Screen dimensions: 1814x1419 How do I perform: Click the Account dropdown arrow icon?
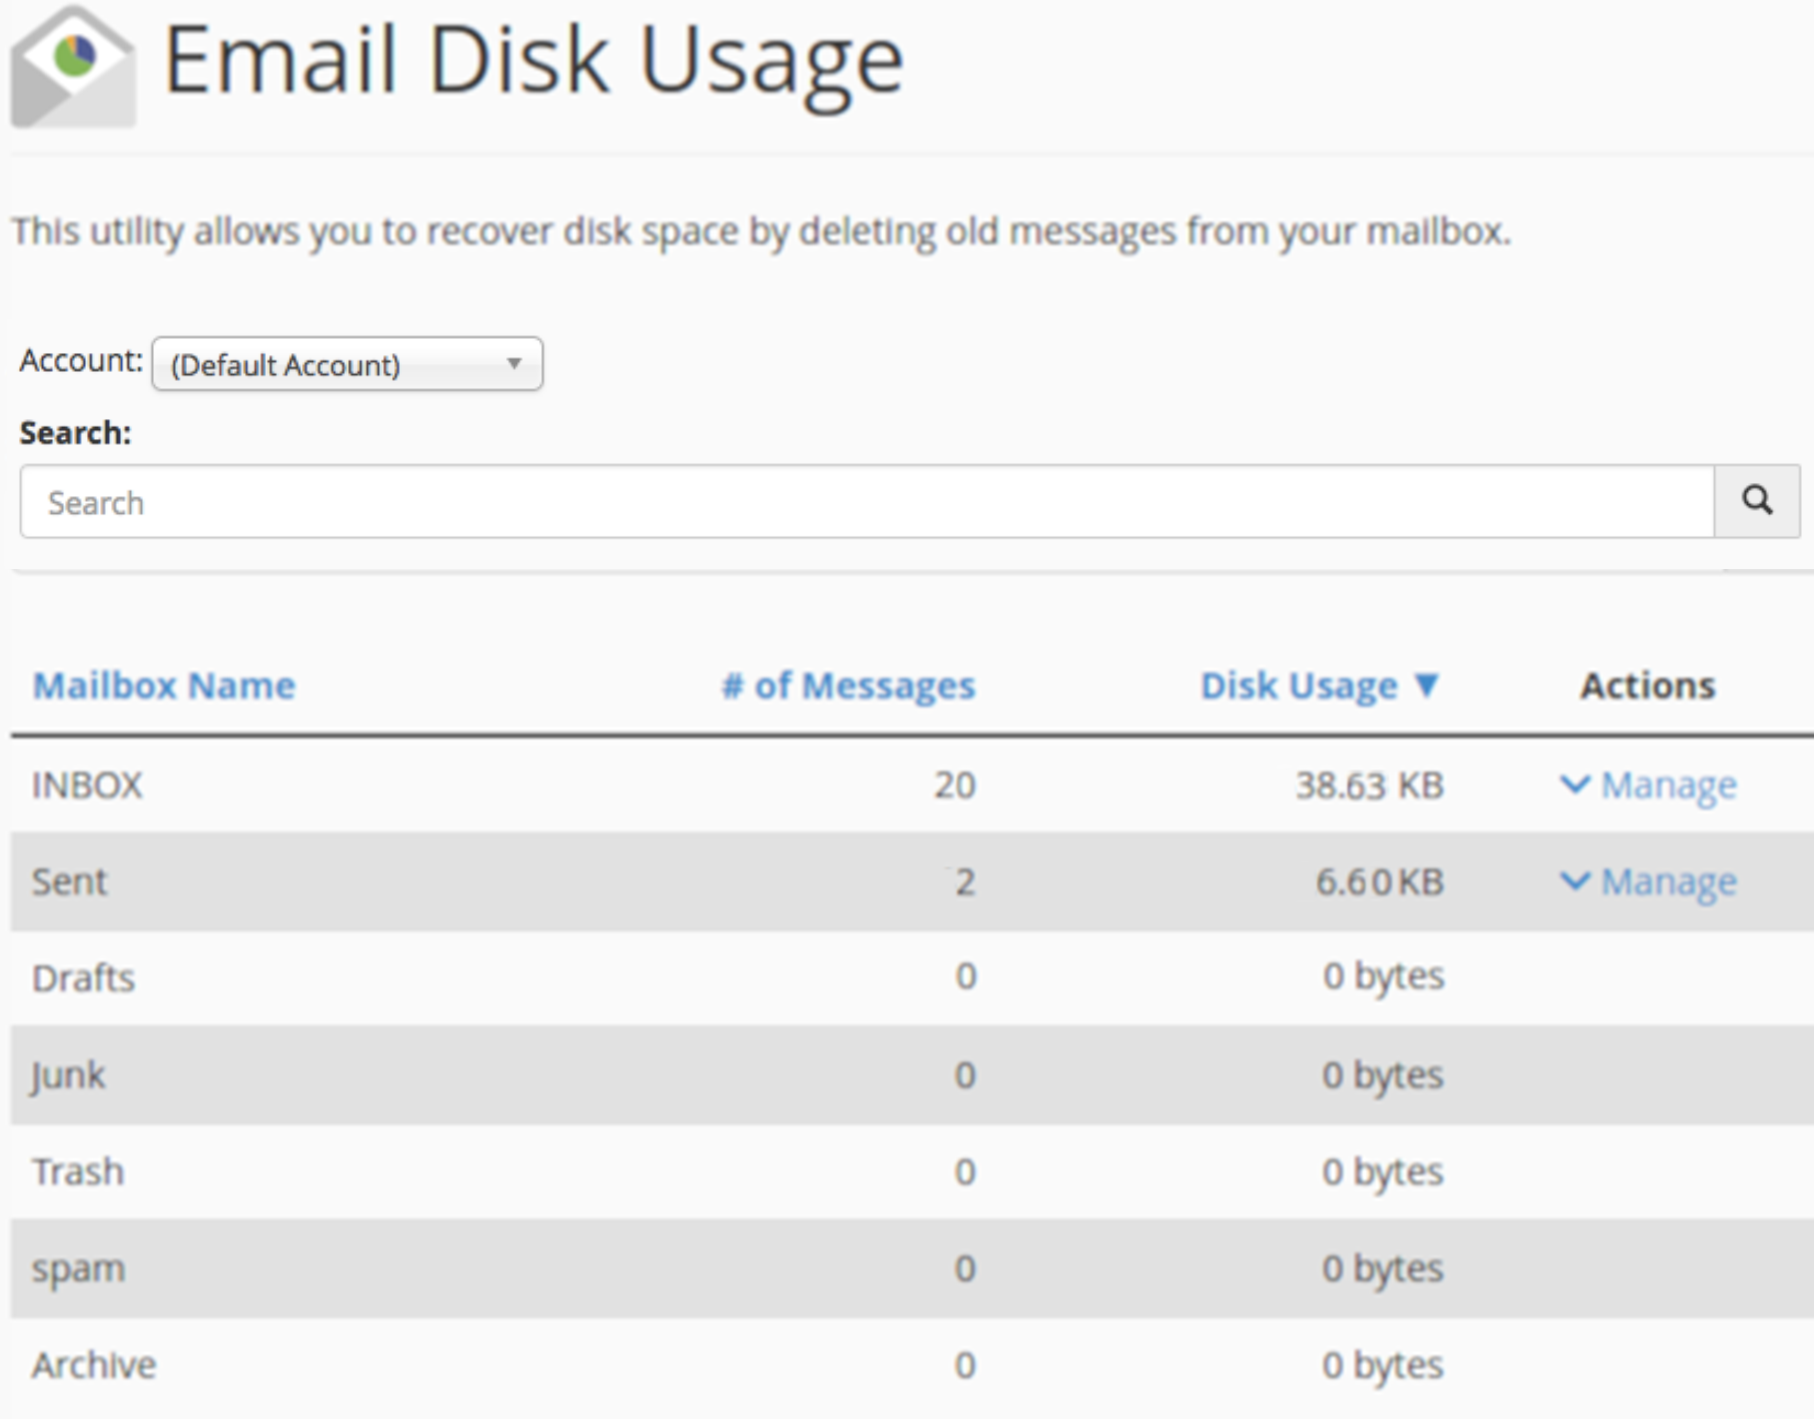coord(514,364)
